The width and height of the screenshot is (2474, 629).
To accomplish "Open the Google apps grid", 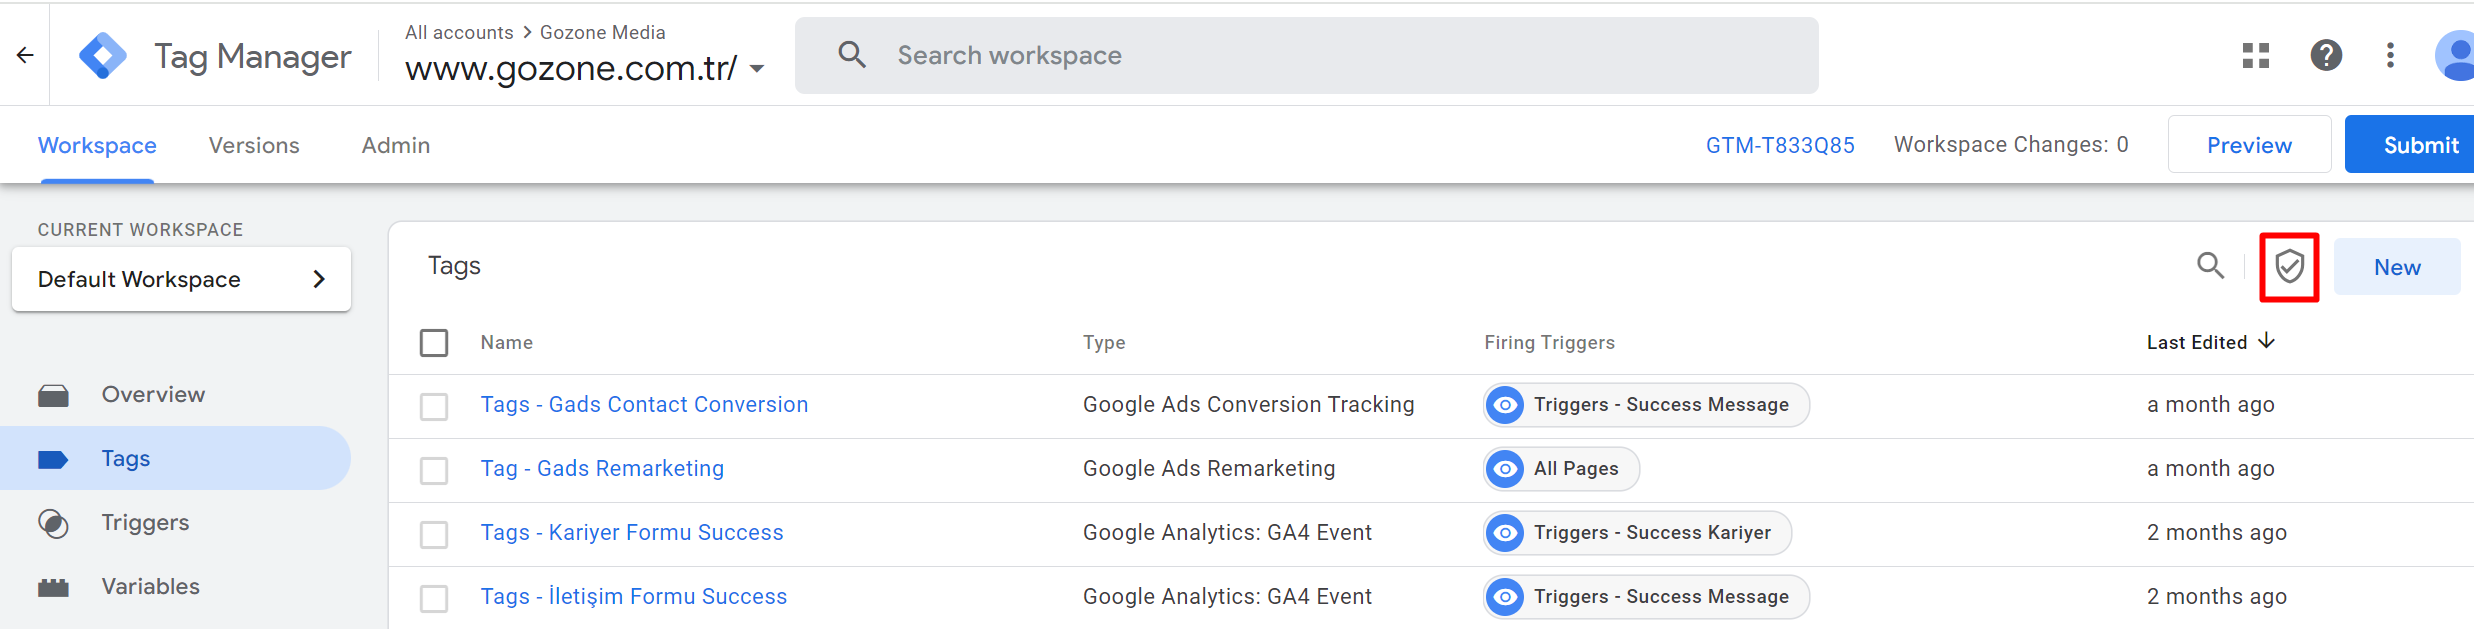I will click(2255, 56).
